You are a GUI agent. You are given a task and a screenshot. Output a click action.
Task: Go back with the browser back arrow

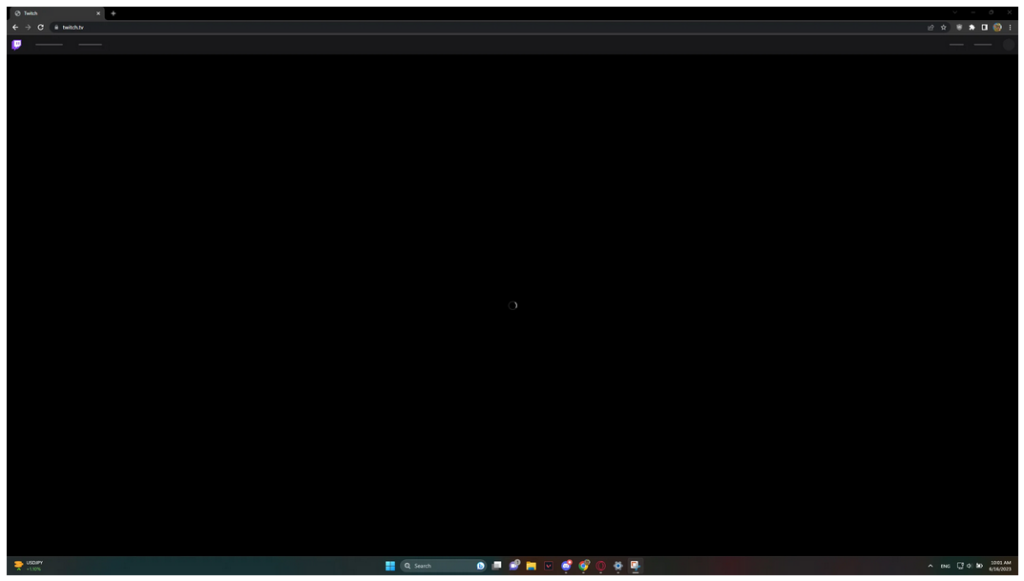pos(15,27)
